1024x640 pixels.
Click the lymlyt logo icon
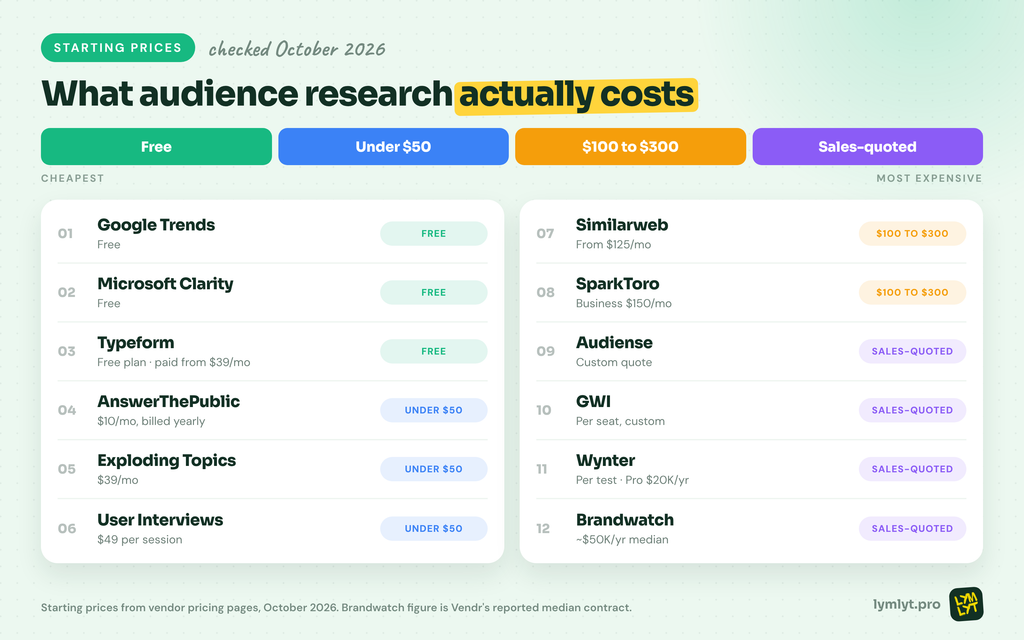tap(966, 604)
